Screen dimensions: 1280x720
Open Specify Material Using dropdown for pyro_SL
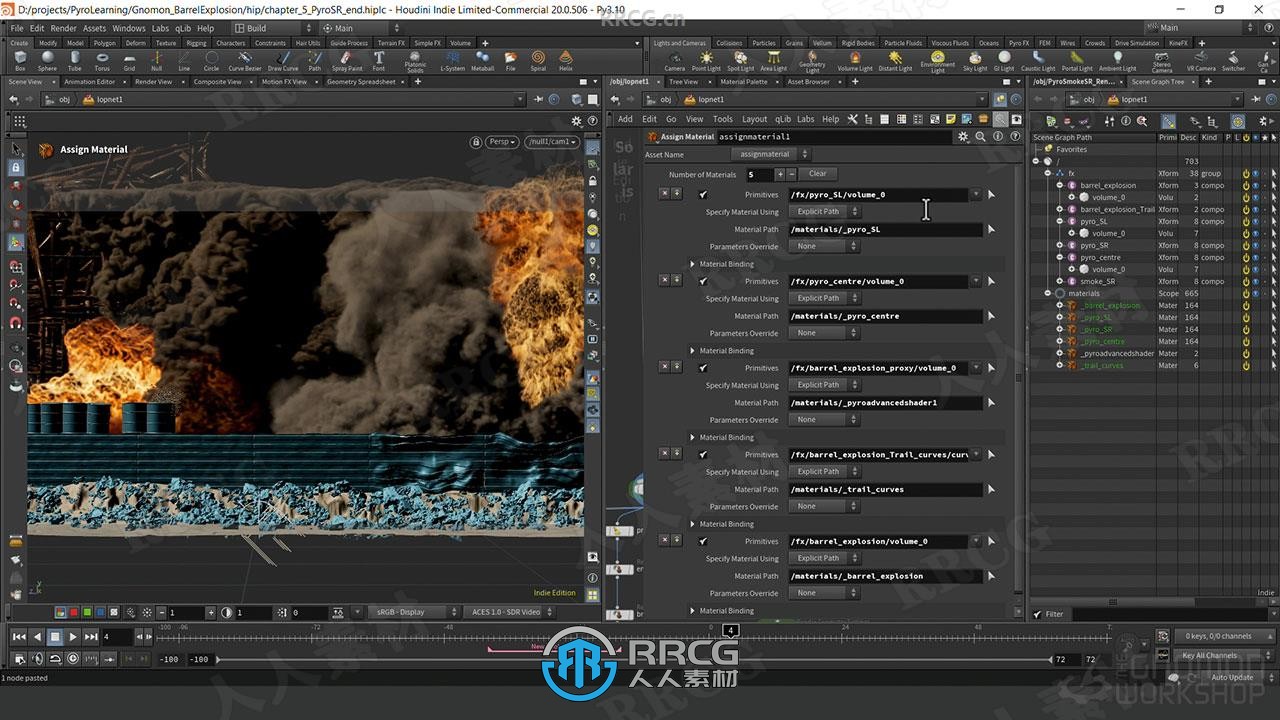824,212
